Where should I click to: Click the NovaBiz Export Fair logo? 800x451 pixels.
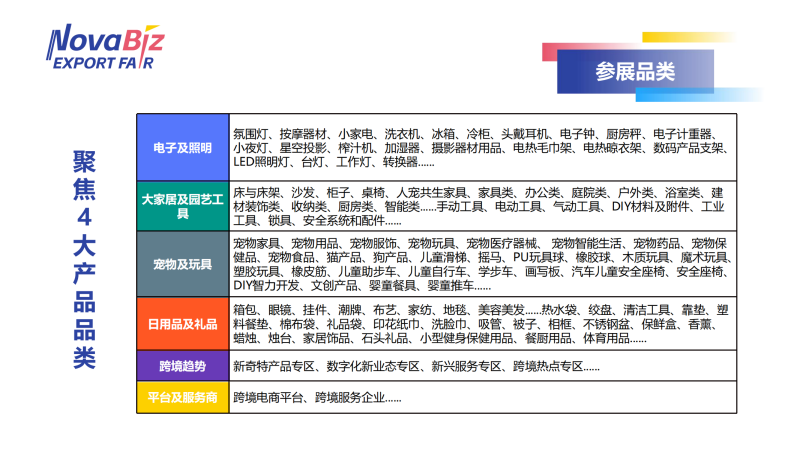(105, 46)
